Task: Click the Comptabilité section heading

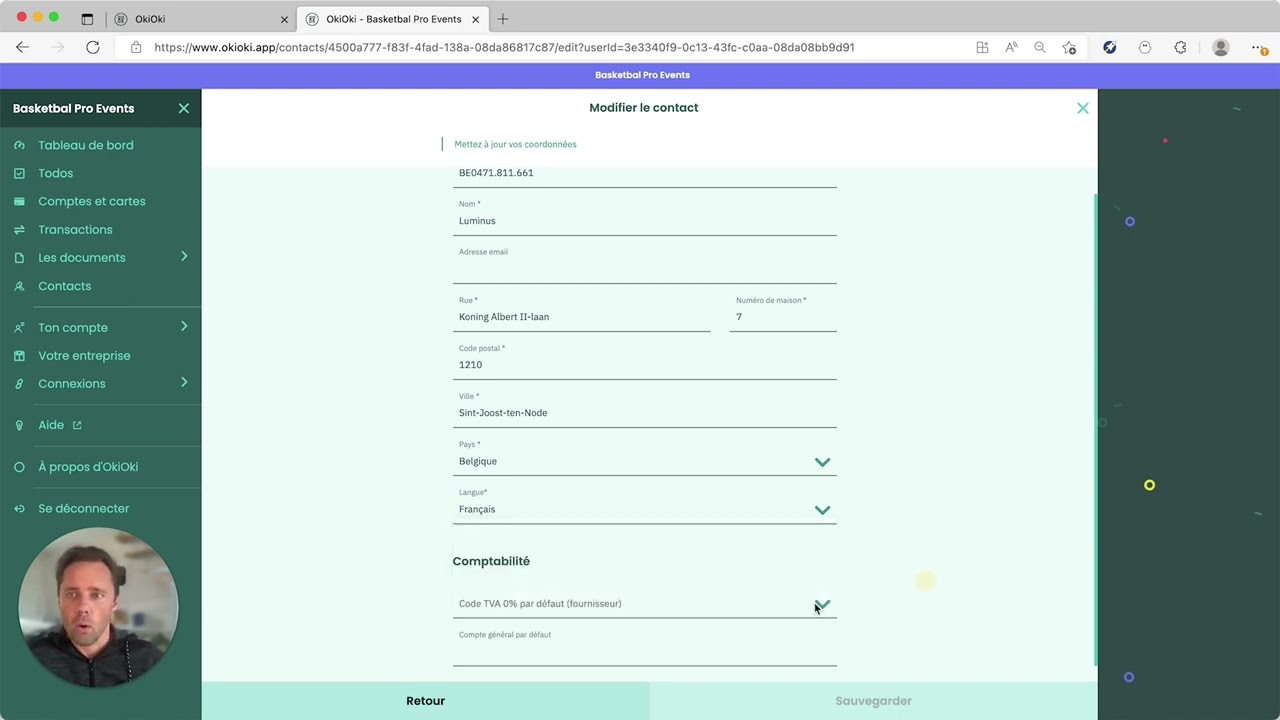Action: tap(491, 561)
